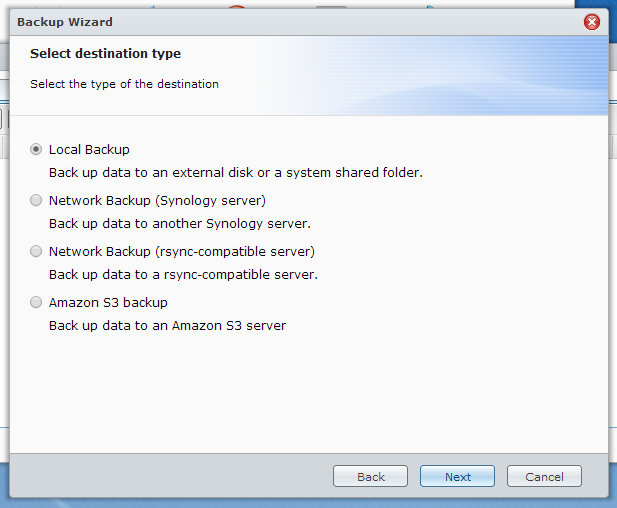The height and width of the screenshot is (508, 617).
Task: Click the Backup Wizard title bar text
Action: point(65,22)
